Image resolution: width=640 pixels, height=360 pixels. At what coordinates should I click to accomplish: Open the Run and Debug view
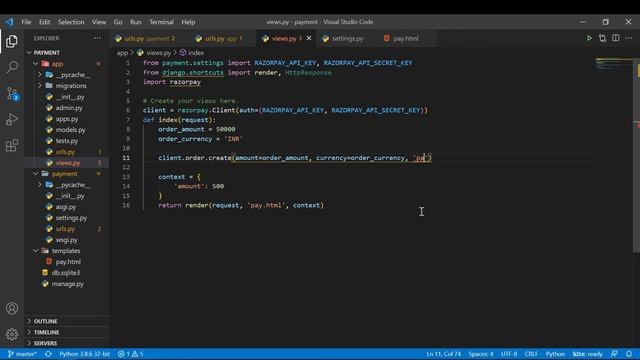pyautogui.click(x=12, y=120)
